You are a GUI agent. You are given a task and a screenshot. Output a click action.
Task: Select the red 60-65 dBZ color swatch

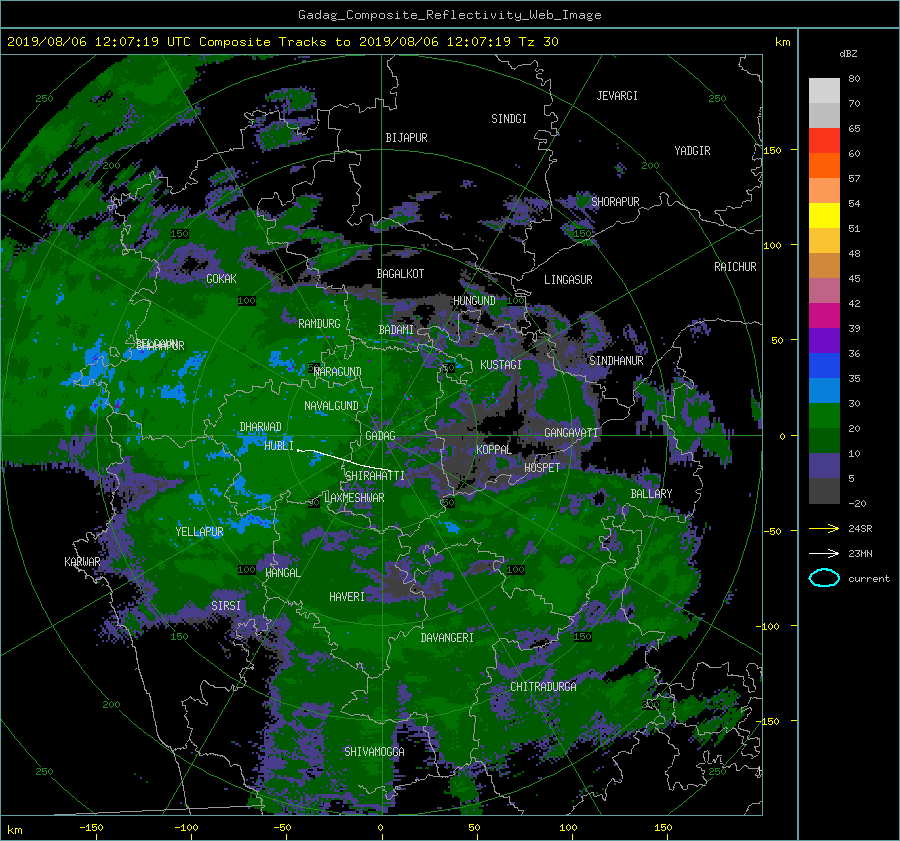pyautogui.click(x=824, y=140)
